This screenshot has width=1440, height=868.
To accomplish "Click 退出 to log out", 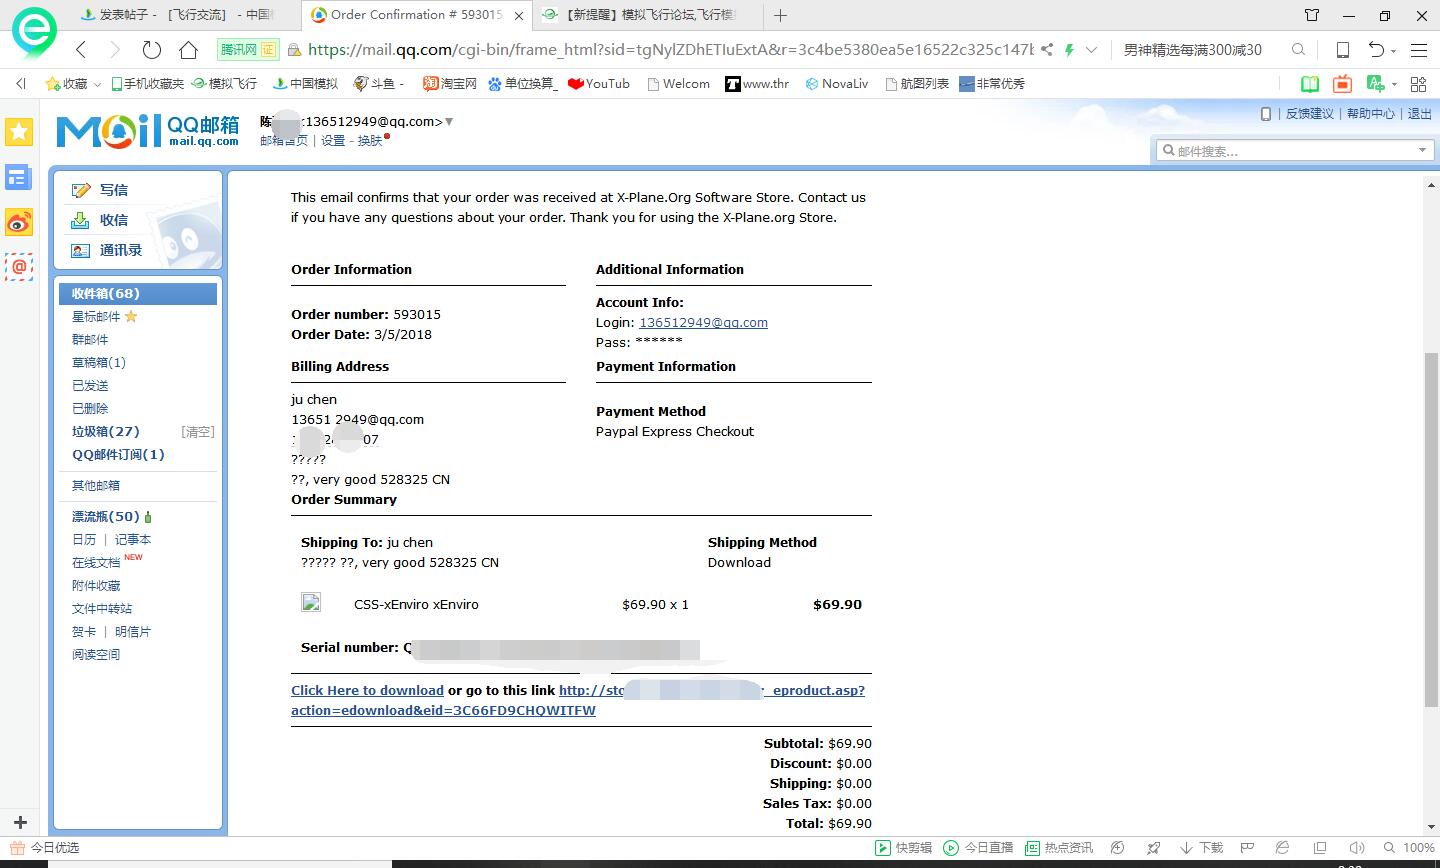I will point(1420,113).
